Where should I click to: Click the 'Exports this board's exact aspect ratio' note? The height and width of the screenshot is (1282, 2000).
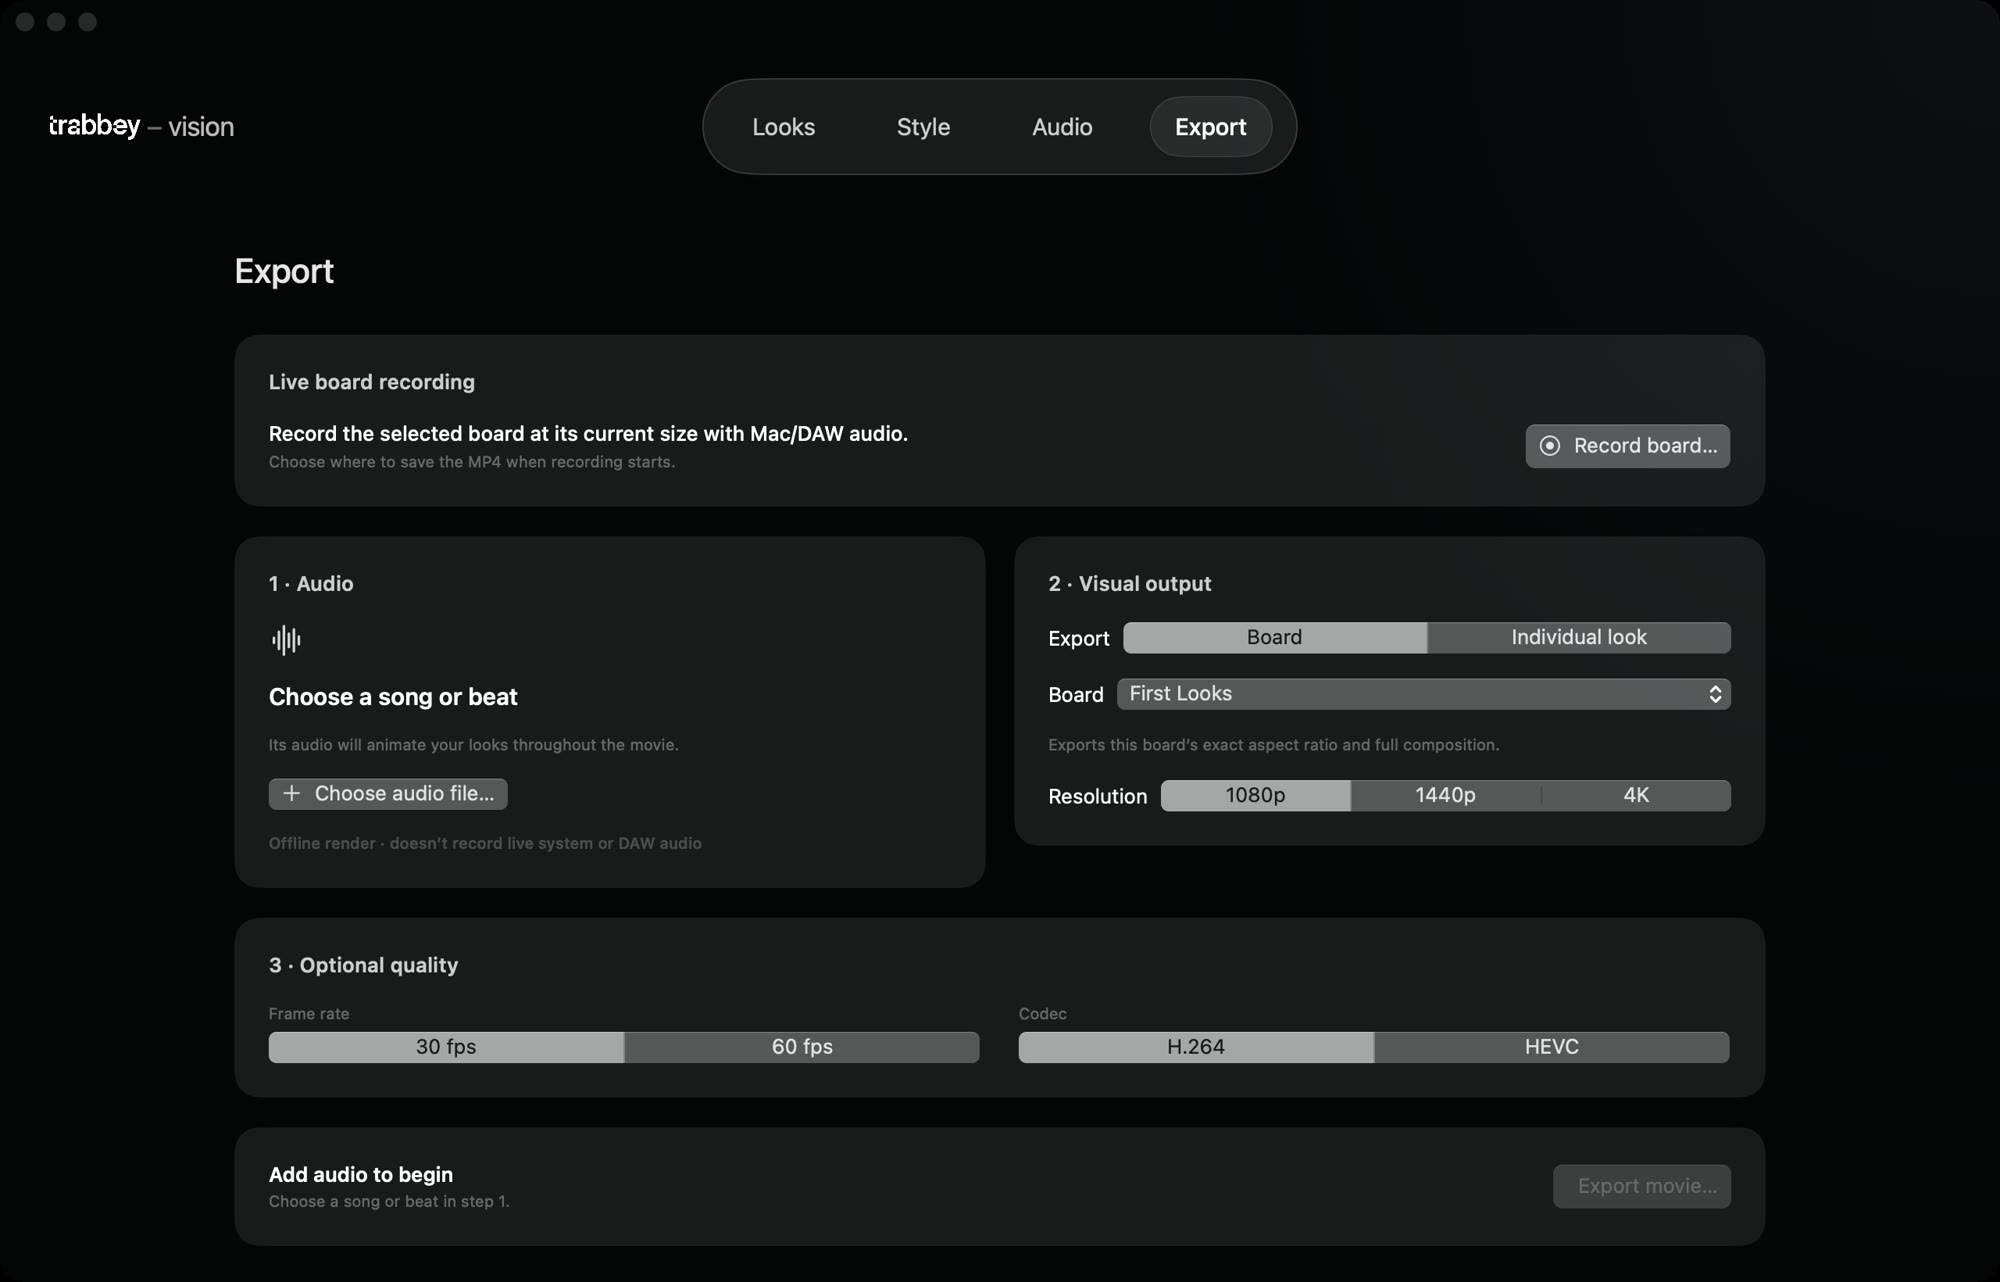[1273, 745]
